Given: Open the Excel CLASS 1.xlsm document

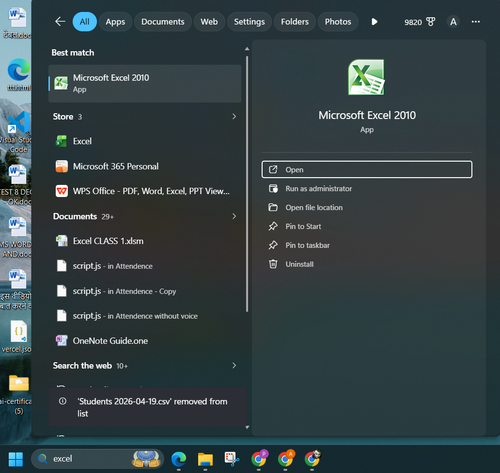Looking at the screenshot, I should 145,241.
